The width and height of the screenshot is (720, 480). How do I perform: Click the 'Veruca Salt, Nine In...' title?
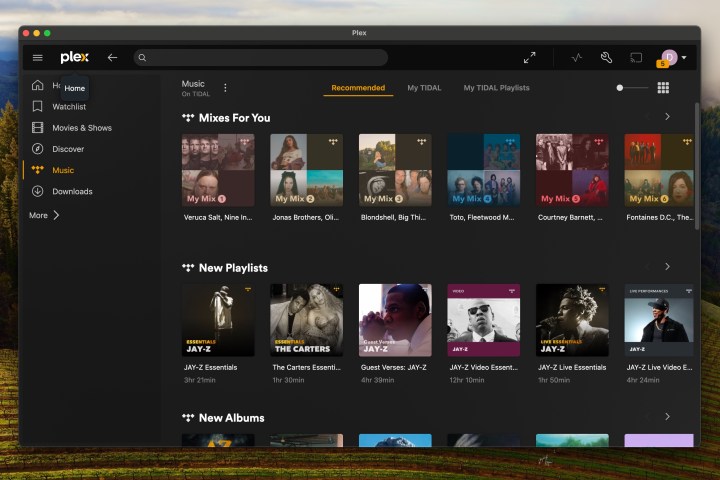[x=218, y=217]
